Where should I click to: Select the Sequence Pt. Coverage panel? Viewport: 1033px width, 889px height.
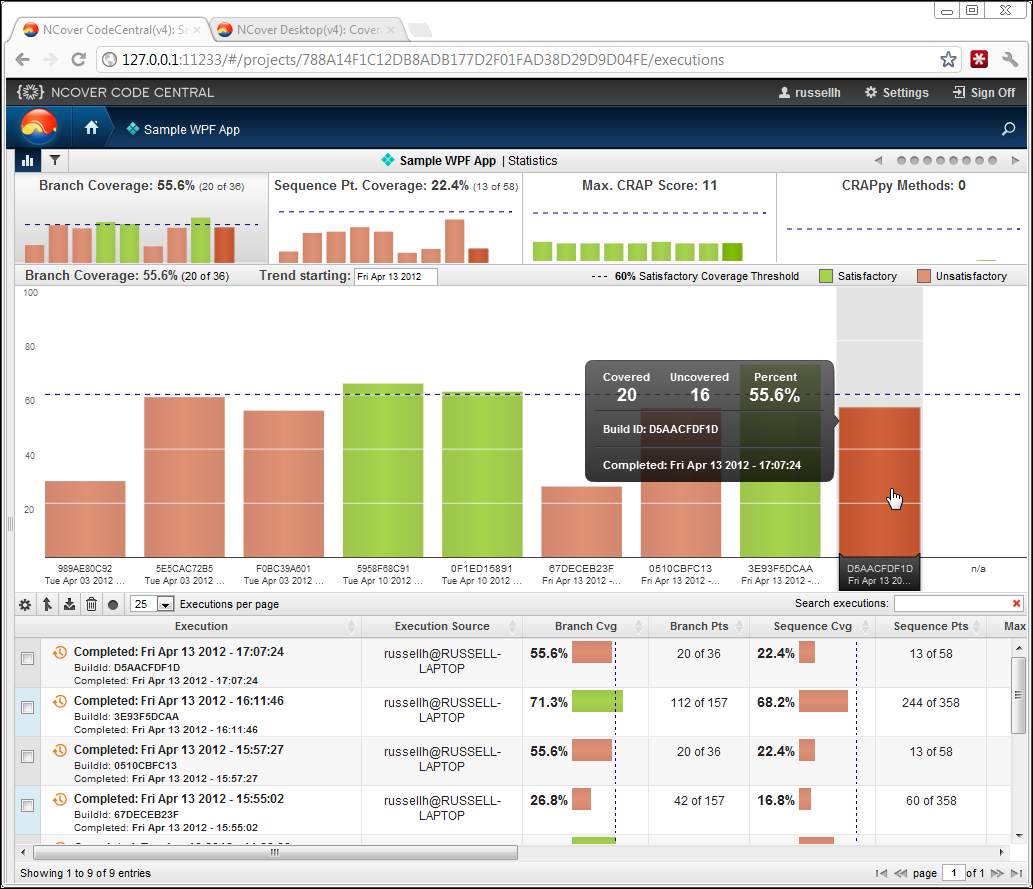396,219
